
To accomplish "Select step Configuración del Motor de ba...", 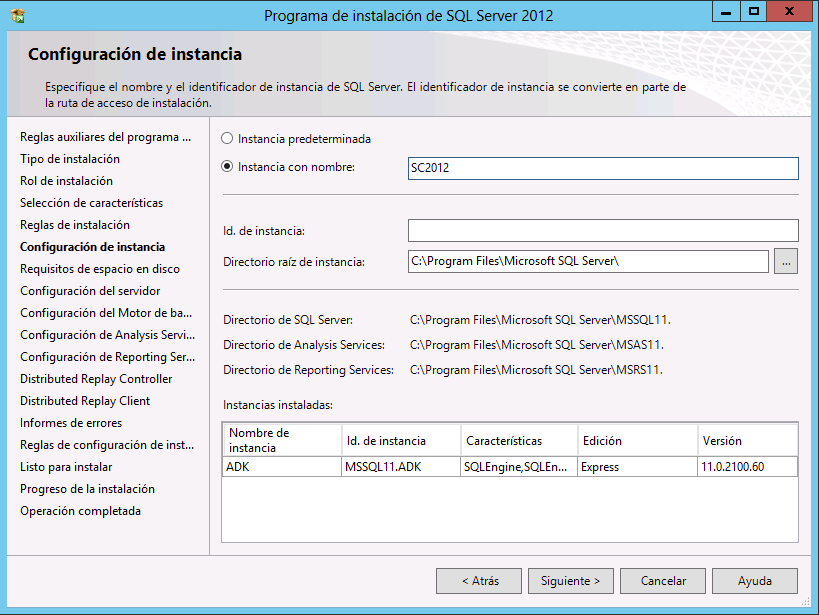I will pos(106,312).
